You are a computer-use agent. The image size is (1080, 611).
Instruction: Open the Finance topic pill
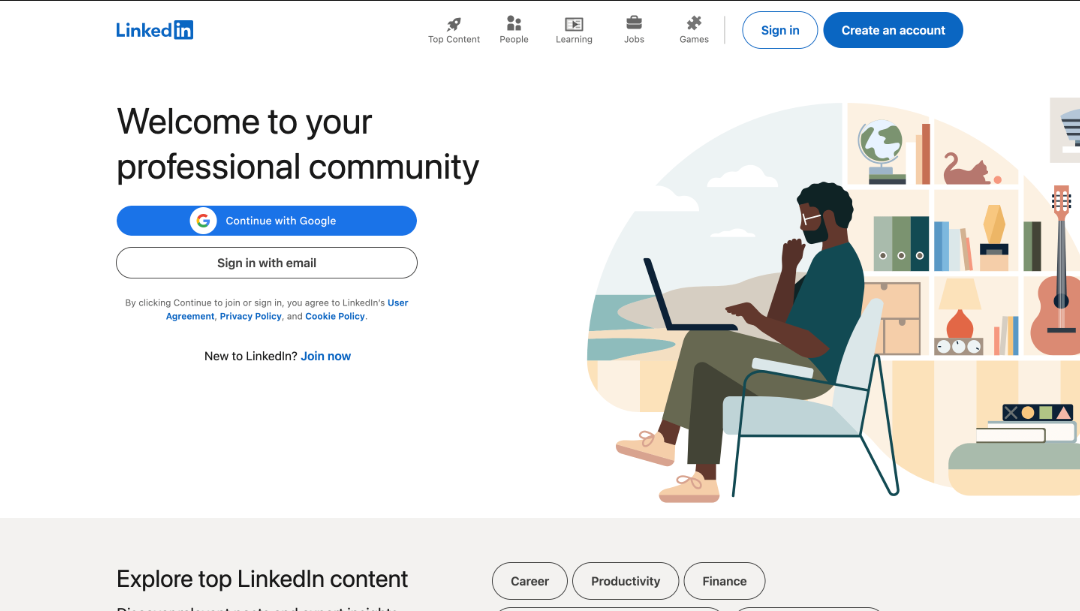[x=724, y=580]
